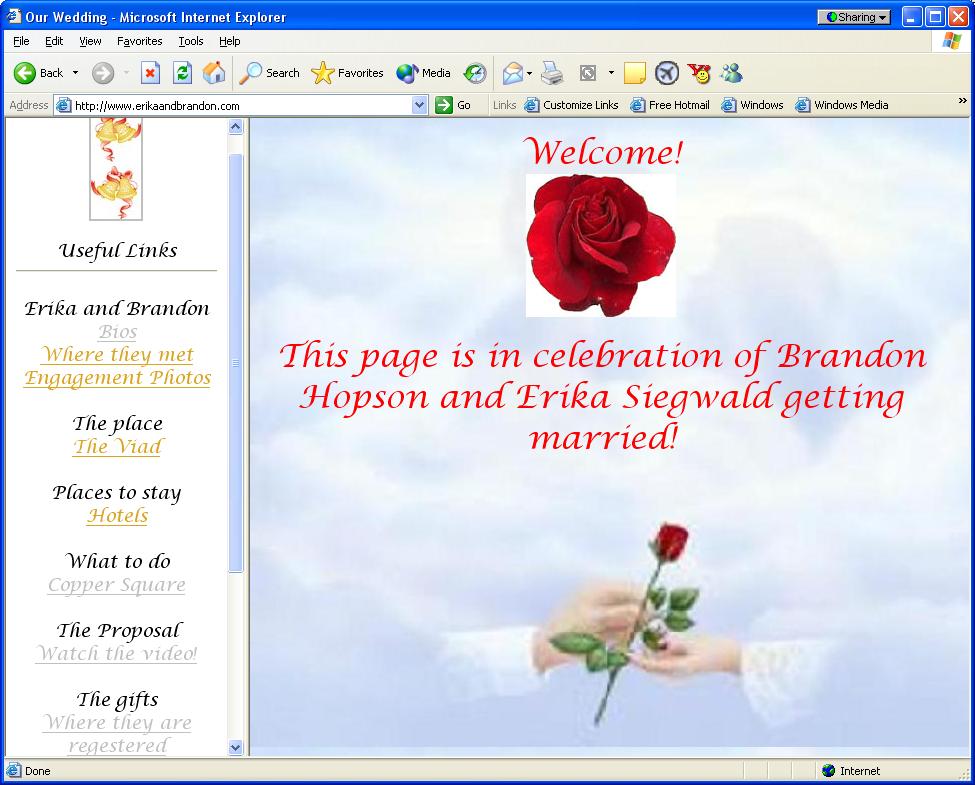Open the Engagement Photos link
The width and height of the screenshot is (975, 785).
117,378
